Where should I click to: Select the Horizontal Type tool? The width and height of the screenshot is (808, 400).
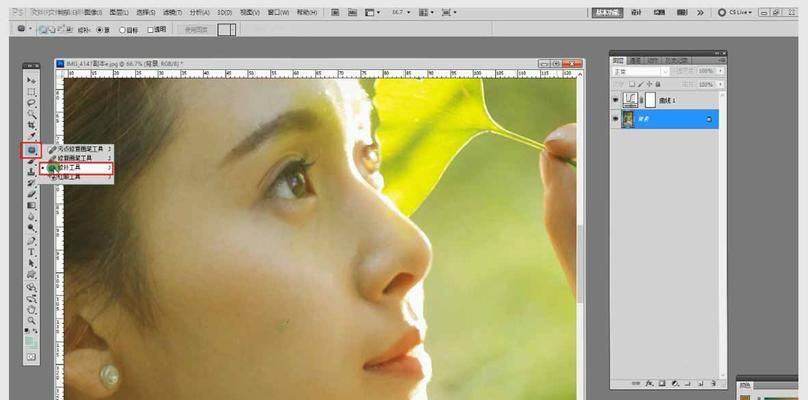pos(32,252)
